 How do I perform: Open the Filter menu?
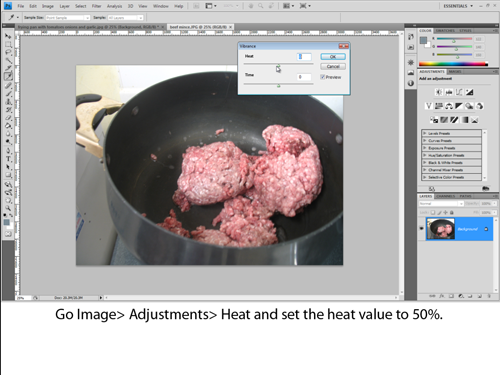click(96, 6)
